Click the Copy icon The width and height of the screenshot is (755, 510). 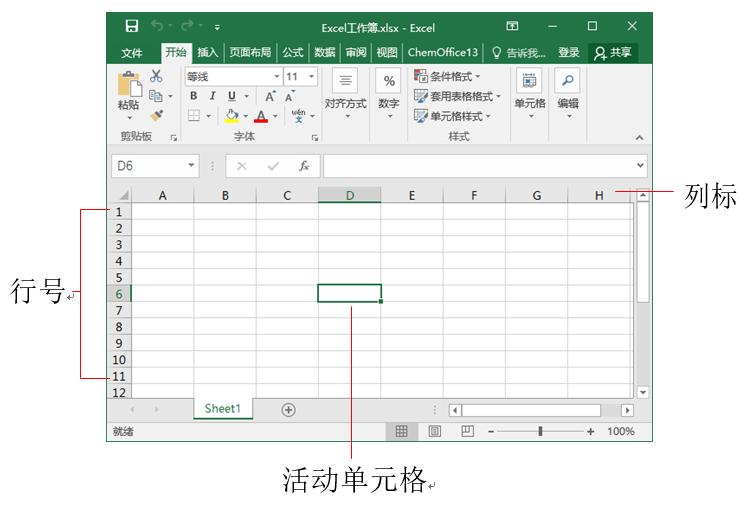[156, 96]
